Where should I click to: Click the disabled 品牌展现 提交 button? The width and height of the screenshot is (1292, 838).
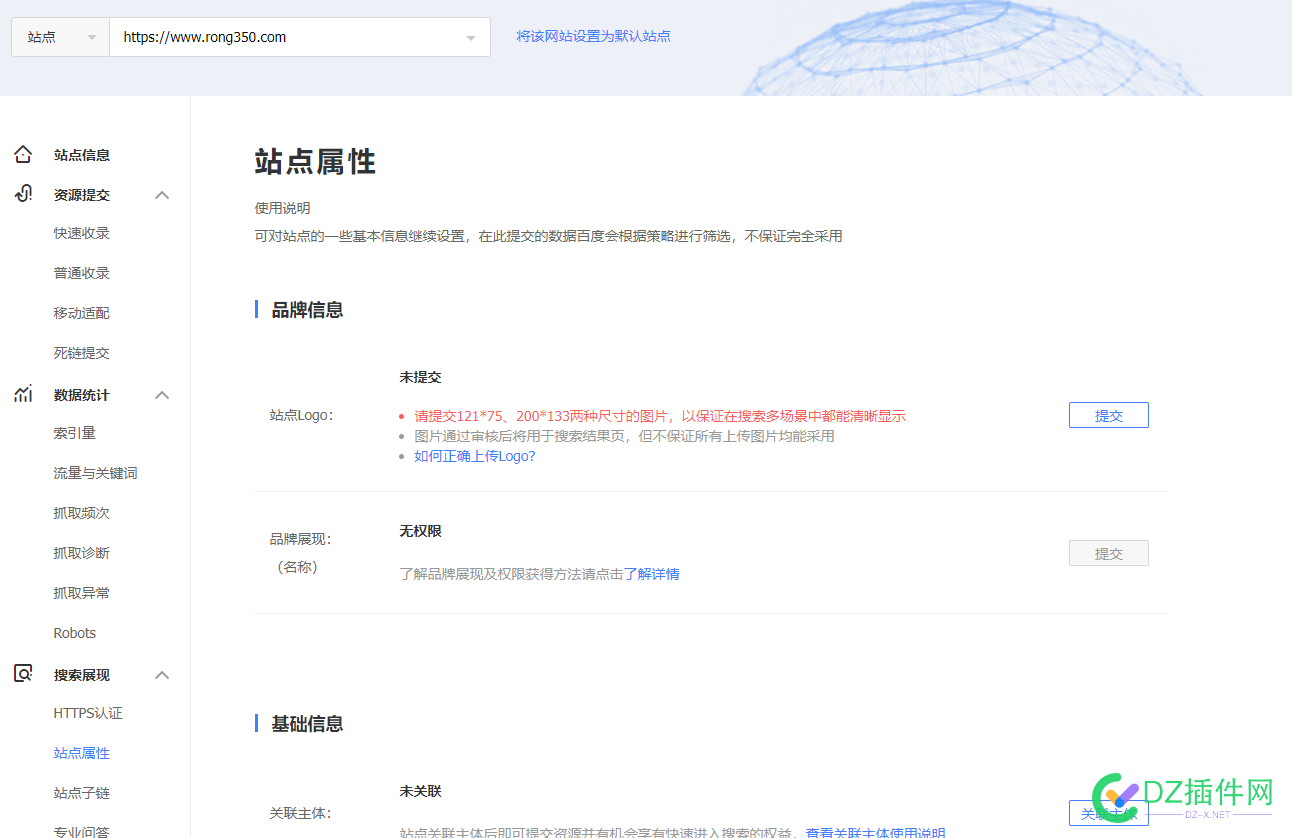pos(1108,553)
